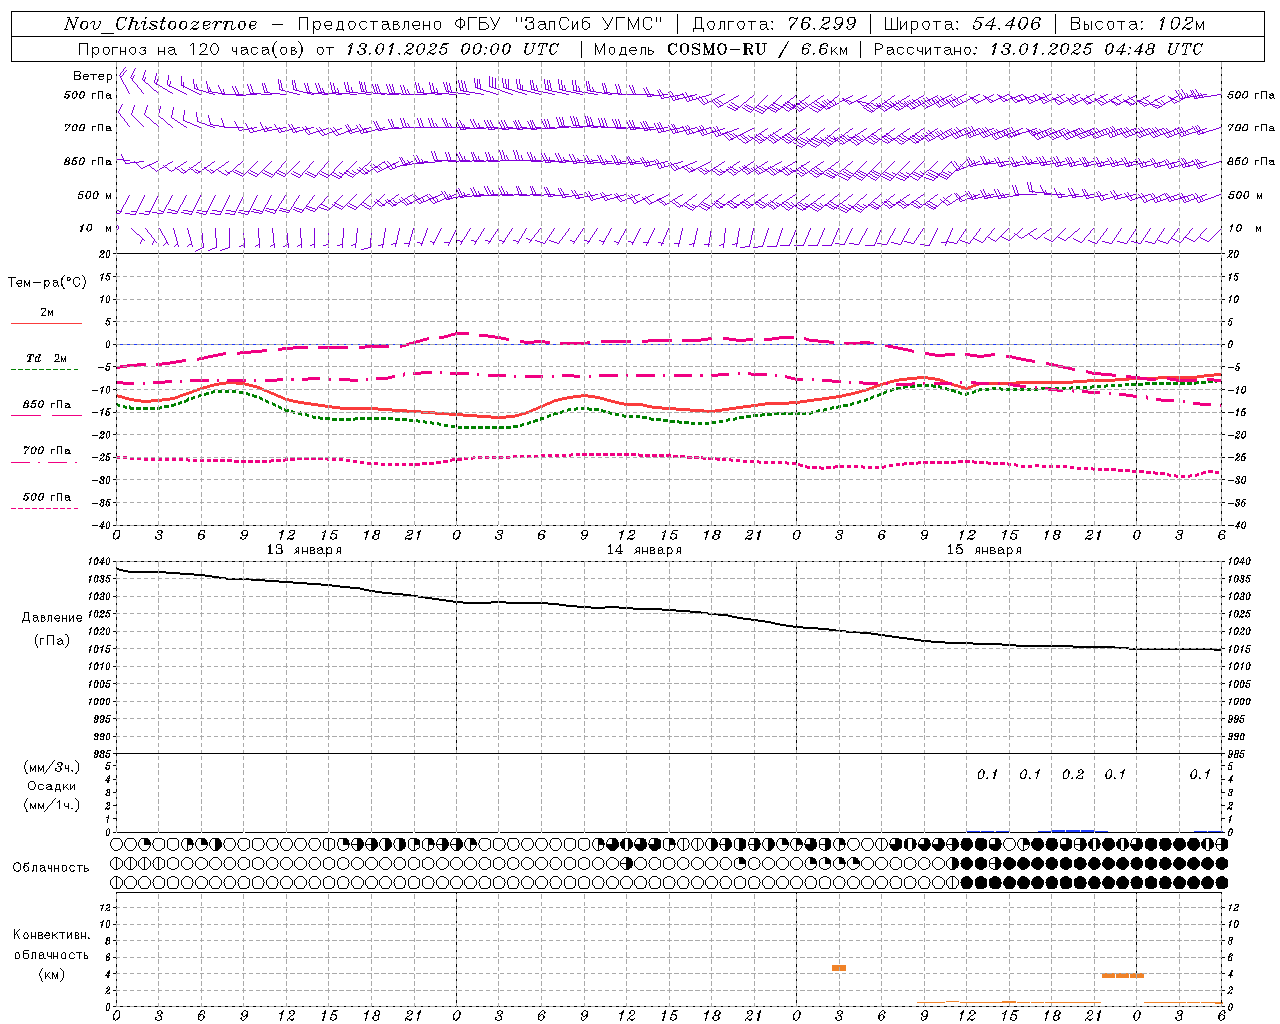1280x1024 pixels.
Task: Click the "(мм/3ч.)" precipitation unit label
Action: pyautogui.click(x=52, y=767)
